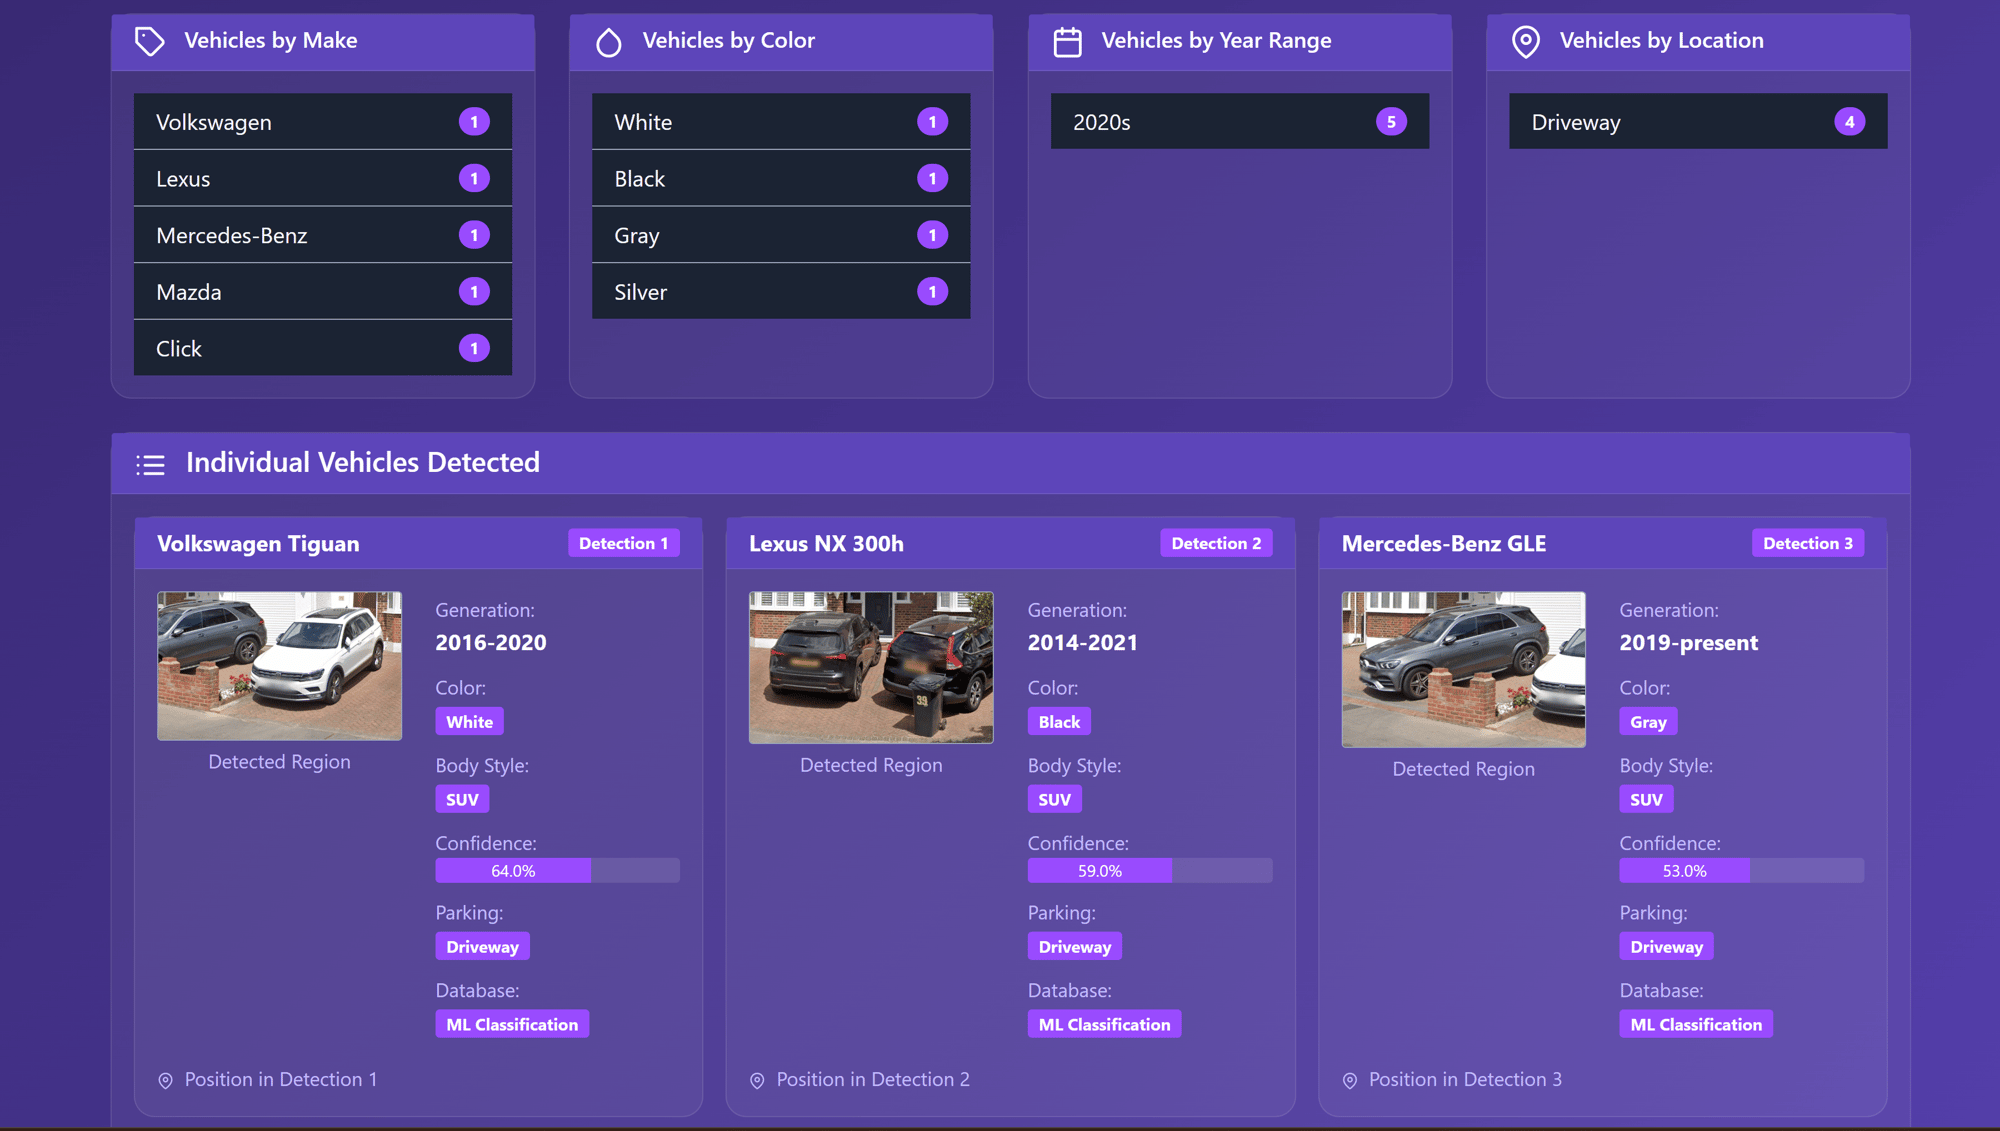This screenshot has height=1131, width=2000.
Task: Click the ML Classification tag on the Lexus card
Action: pyautogui.click(x=1104, y=1025)
